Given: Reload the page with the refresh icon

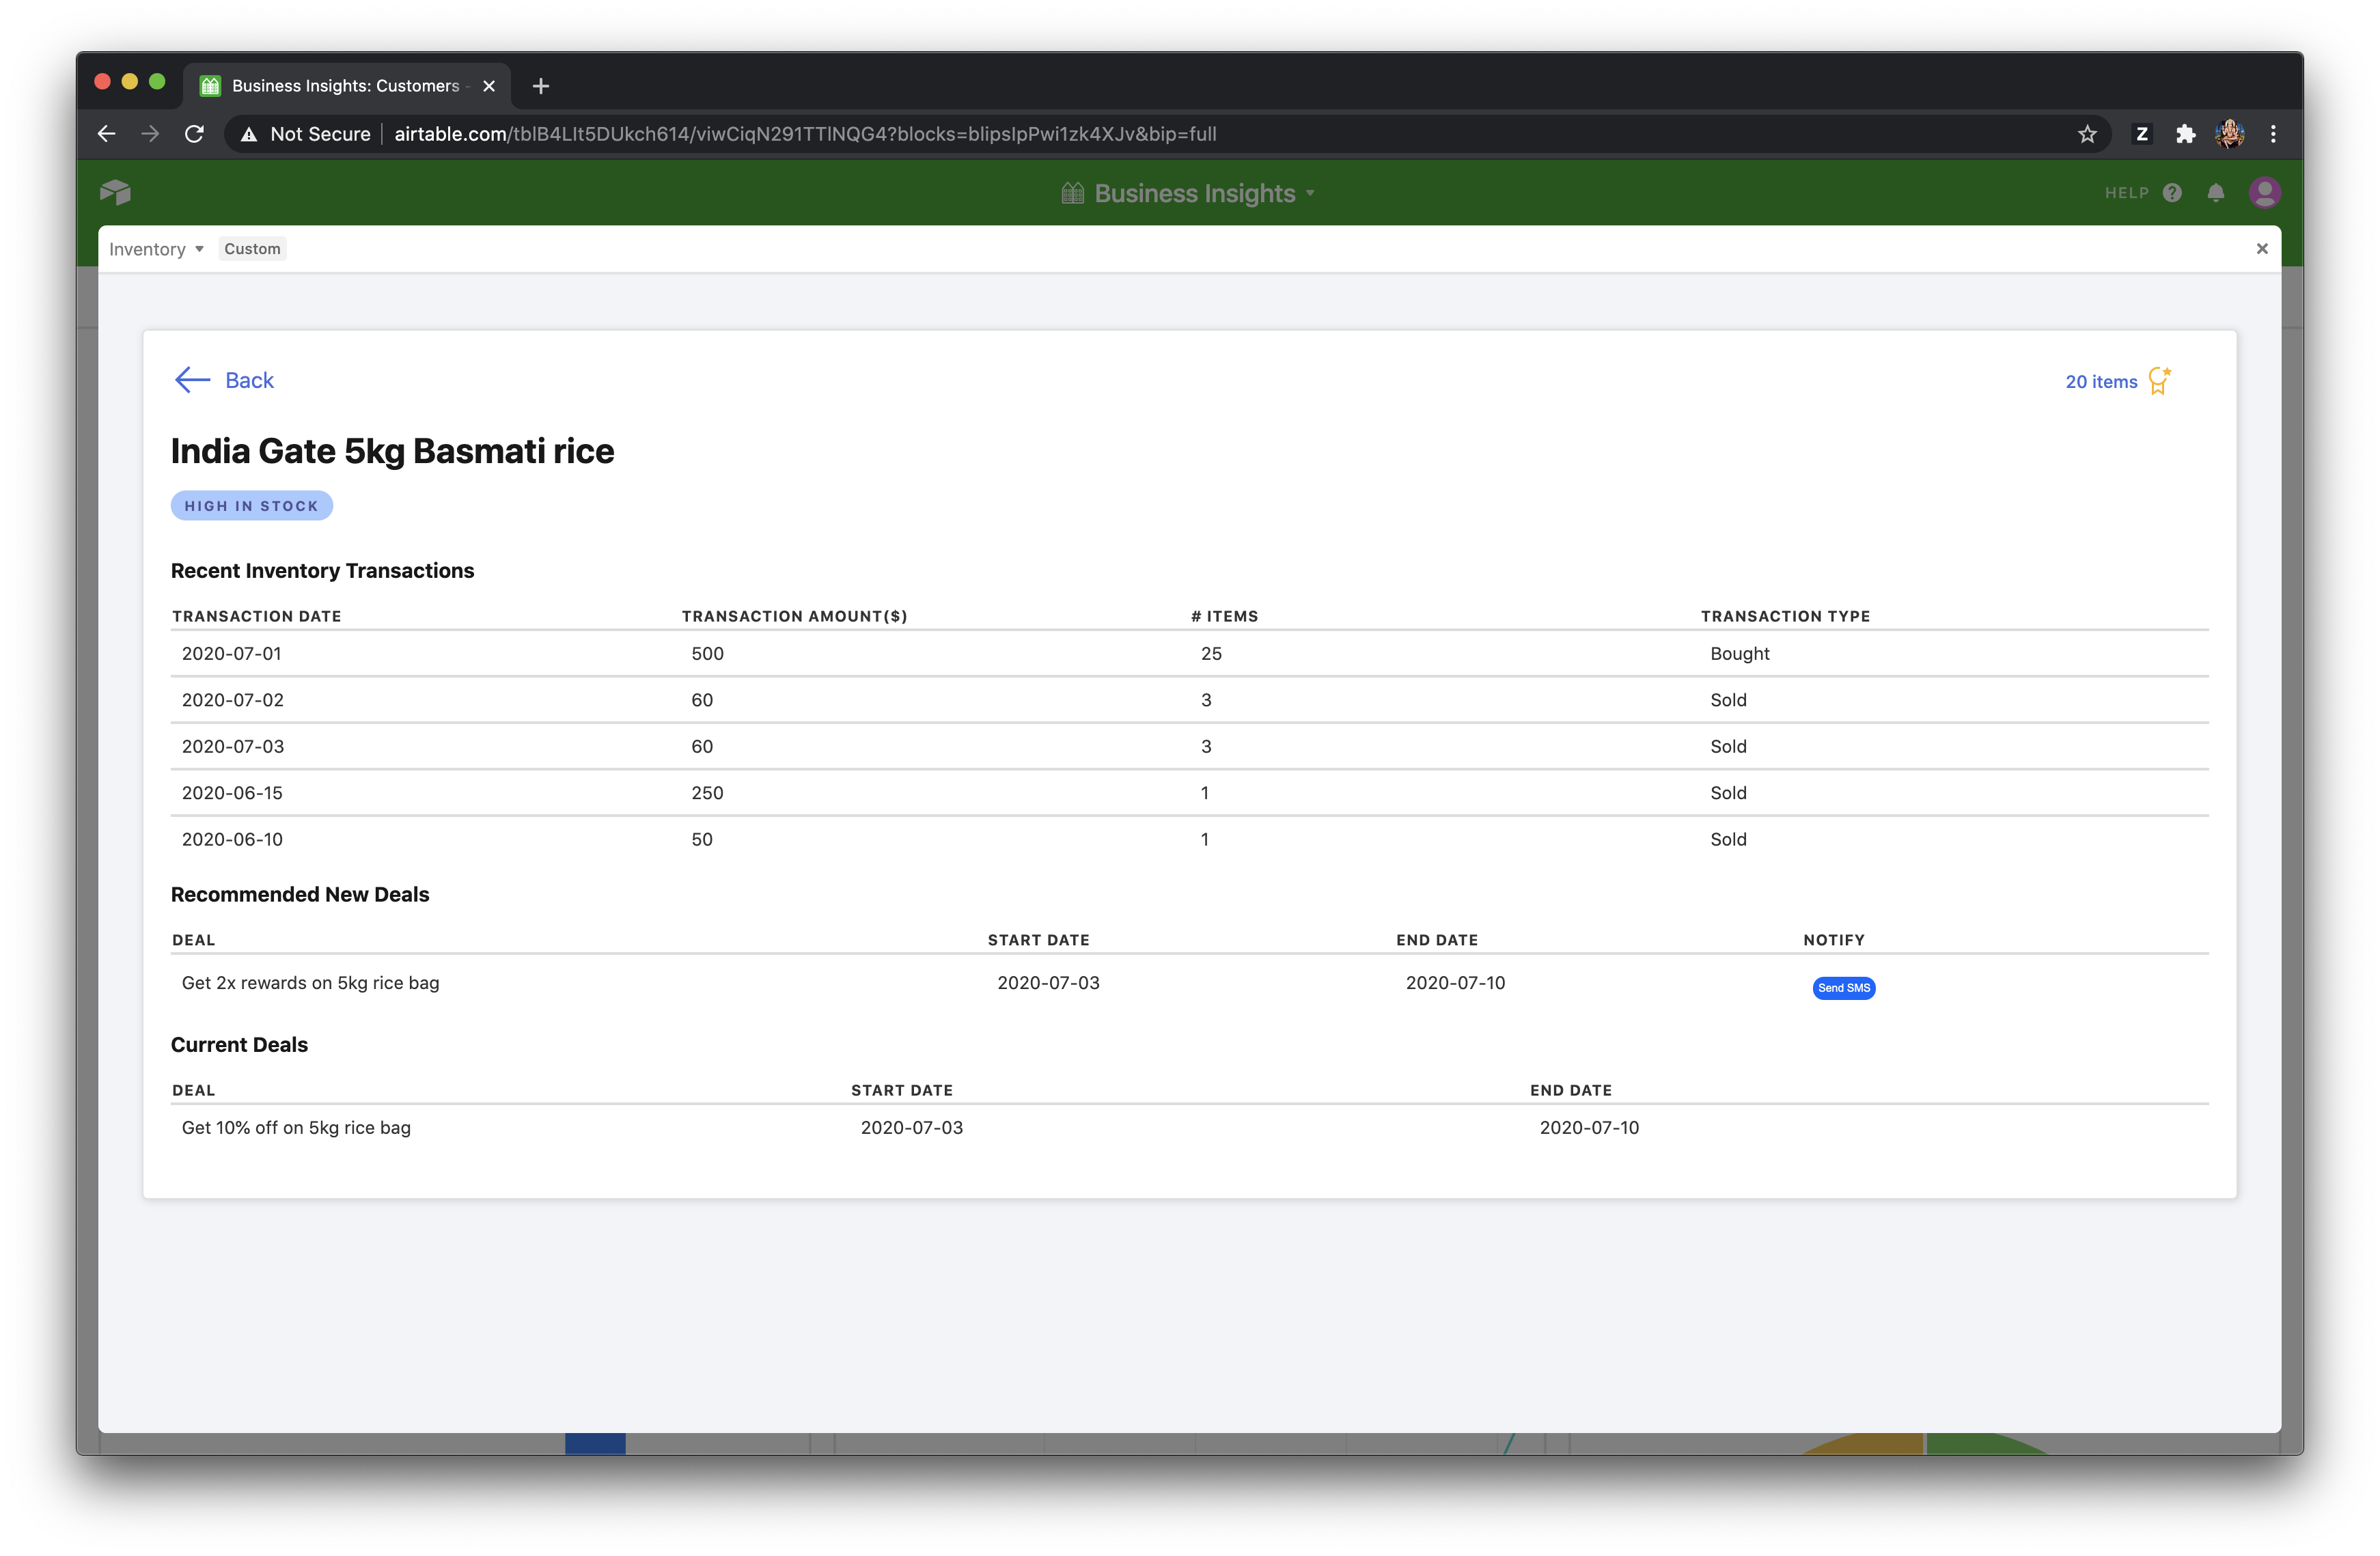Looking at the screenshot, I should [195, 134].
